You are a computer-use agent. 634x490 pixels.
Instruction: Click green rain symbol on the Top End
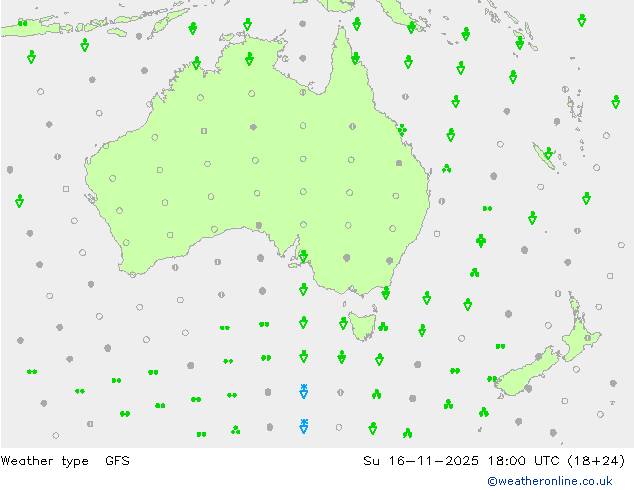[249, 59]
